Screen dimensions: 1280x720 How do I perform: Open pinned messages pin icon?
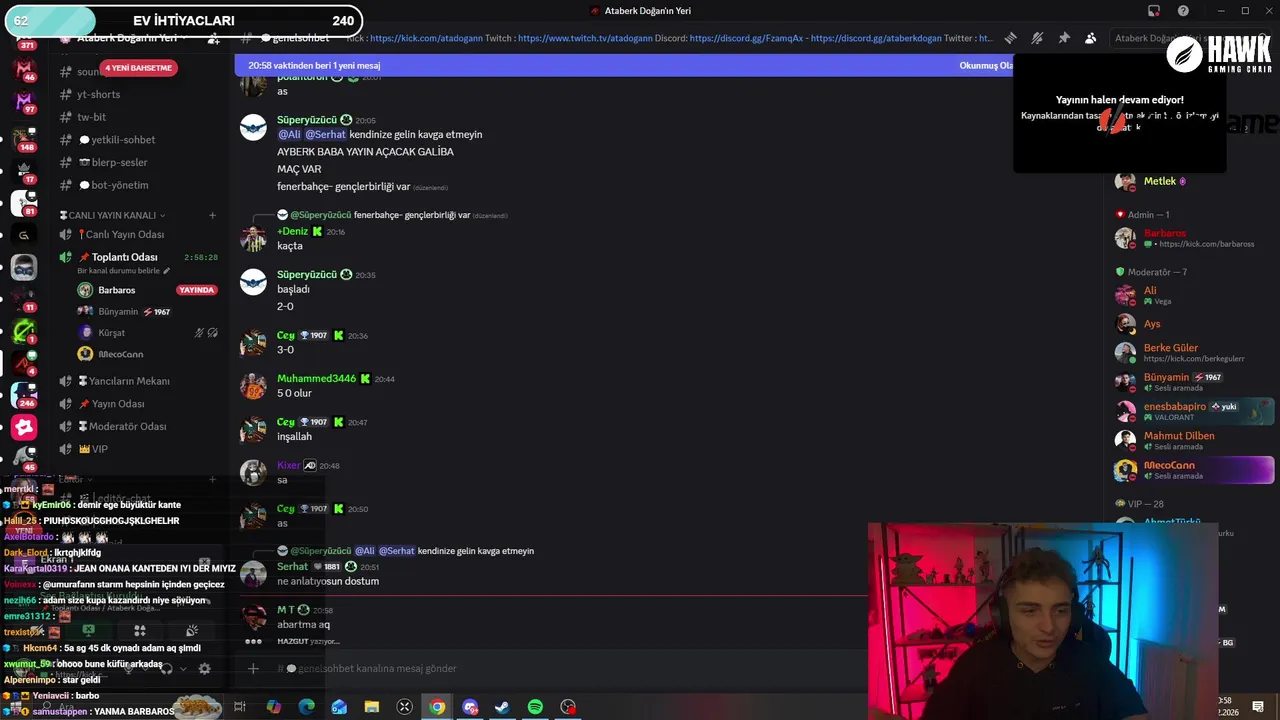(1064, 38)
